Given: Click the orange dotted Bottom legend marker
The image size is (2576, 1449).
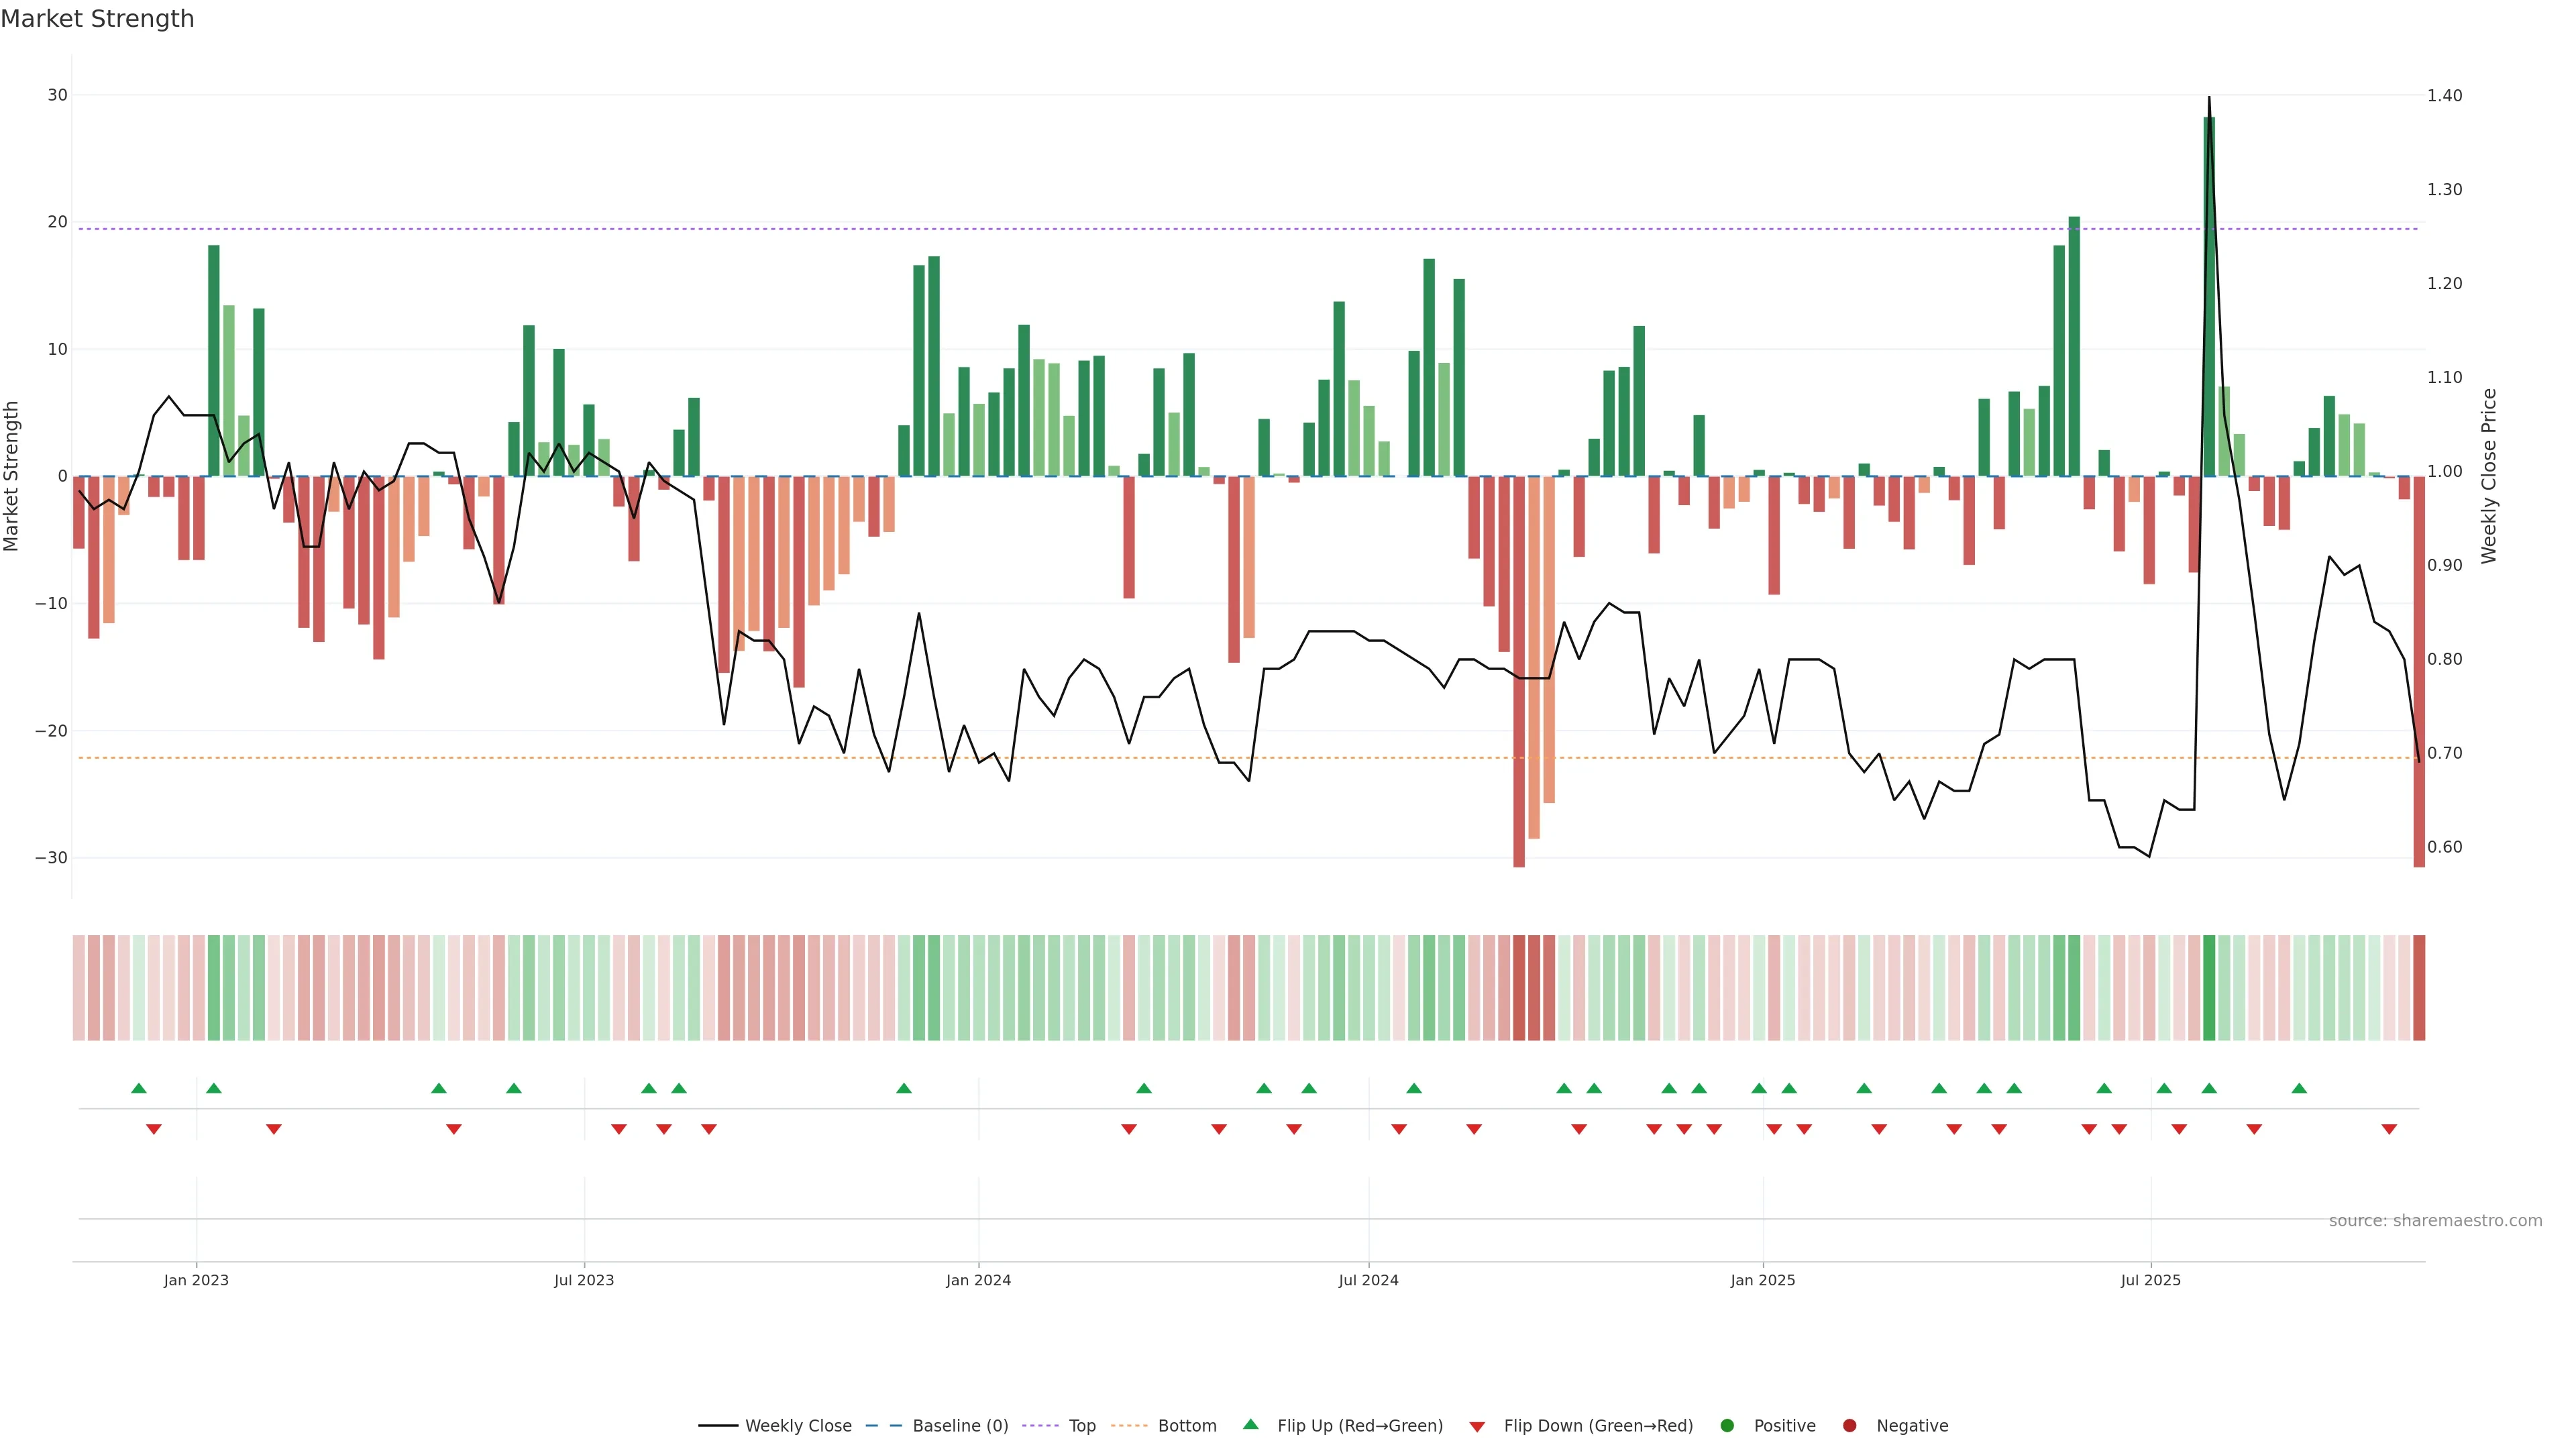Looking at the screenshot, I should (1129, 1426).
